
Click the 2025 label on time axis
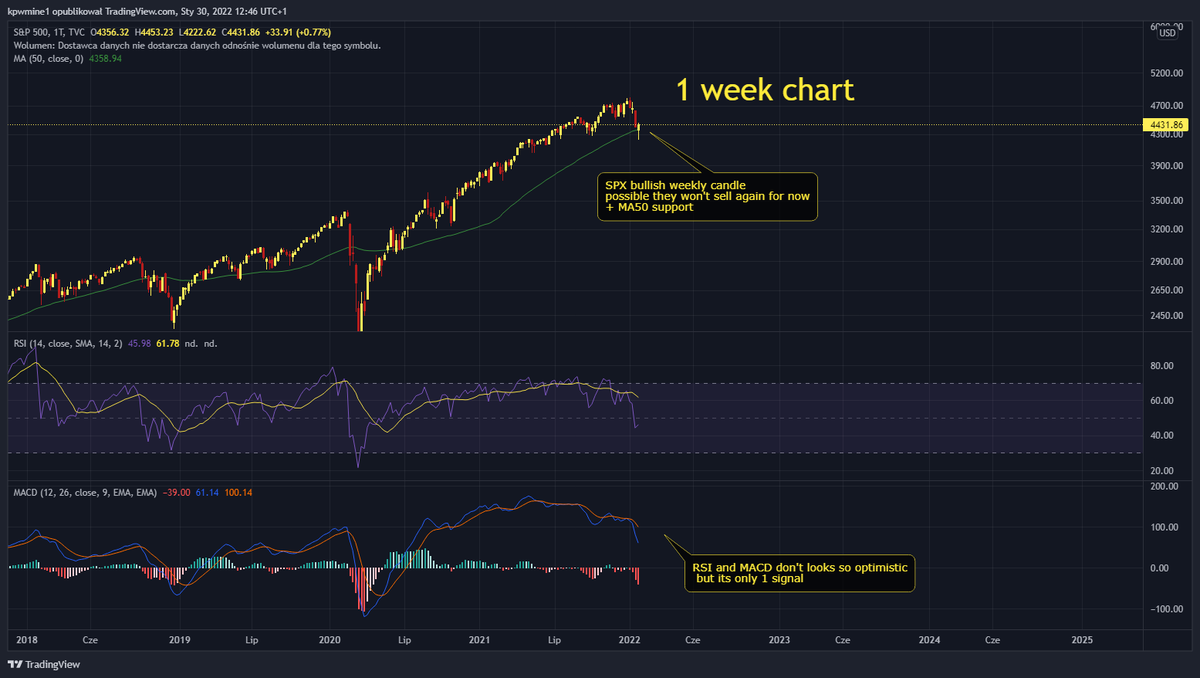point(1082,638)
